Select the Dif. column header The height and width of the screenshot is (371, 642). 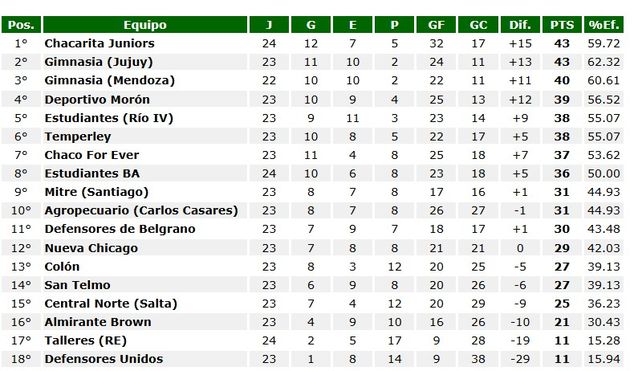click(520, 25)
